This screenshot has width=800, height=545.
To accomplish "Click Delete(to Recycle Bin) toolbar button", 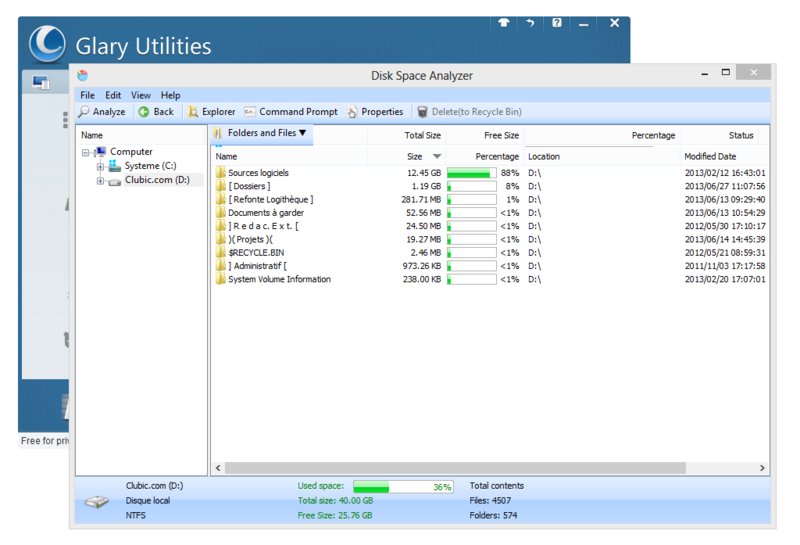I will 469,112.
